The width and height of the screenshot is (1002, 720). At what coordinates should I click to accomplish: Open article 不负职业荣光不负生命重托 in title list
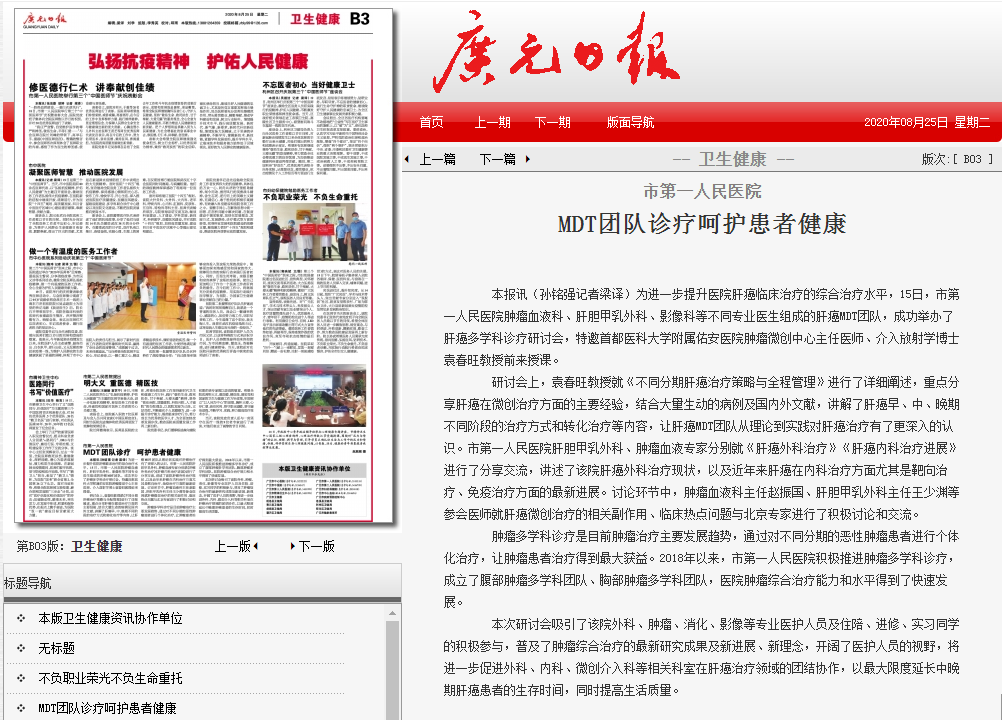[x=110, y=678]
